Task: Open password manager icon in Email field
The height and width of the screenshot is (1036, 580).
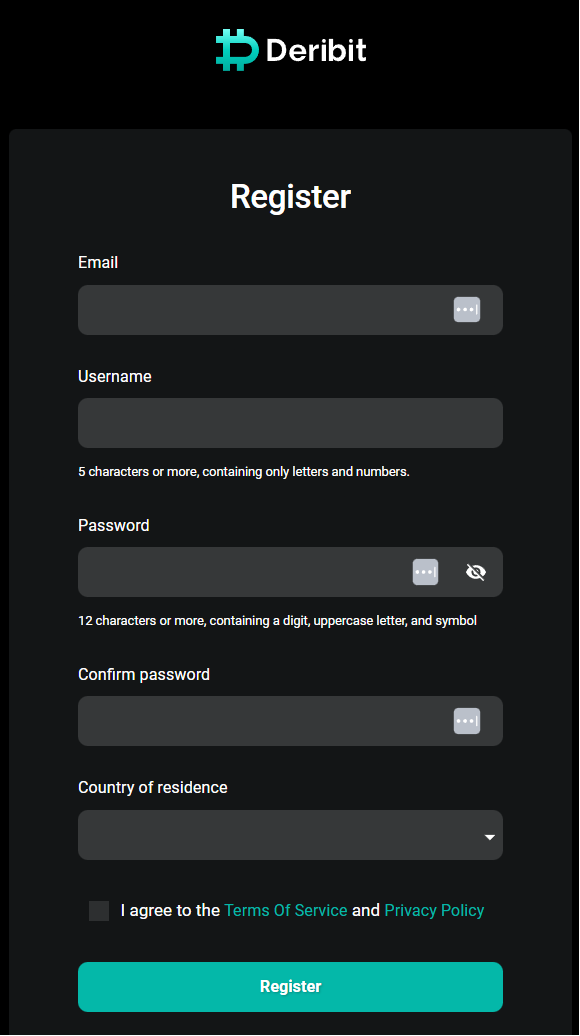Action: [x=466, y=309]
